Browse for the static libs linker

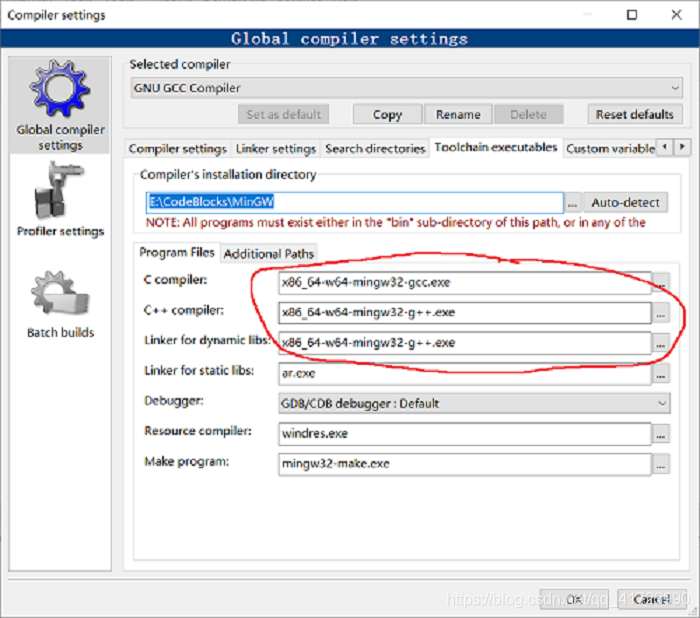661,374
